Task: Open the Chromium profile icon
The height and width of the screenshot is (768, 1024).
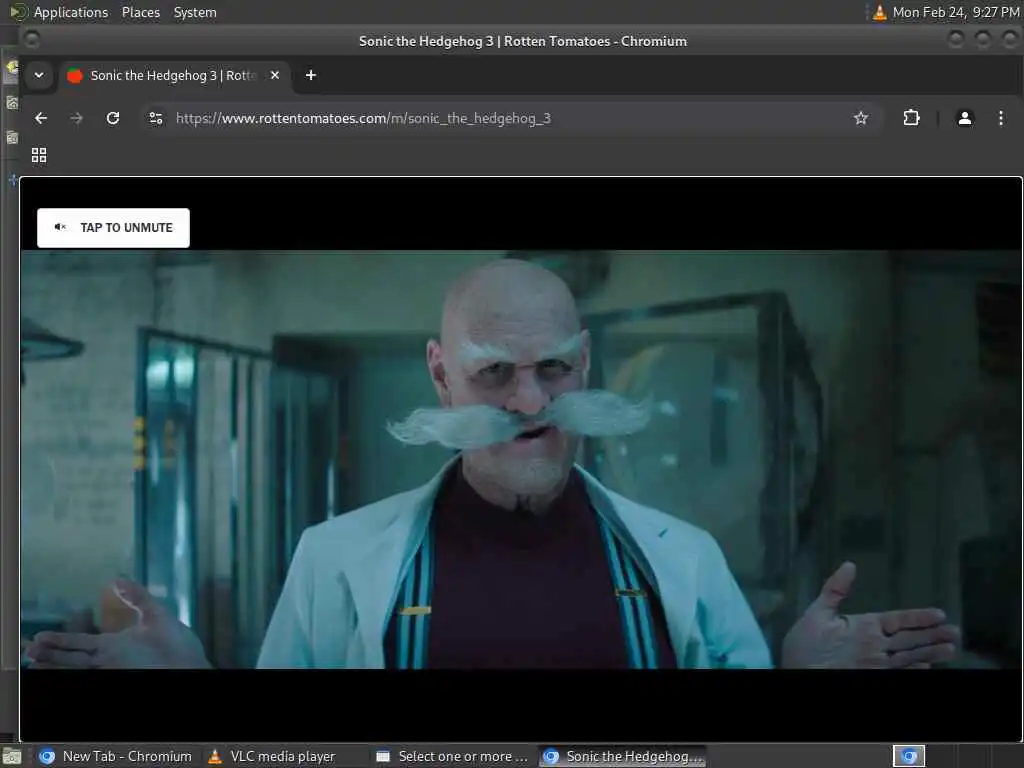Action: pyautogui.click(x=964, y=118)
